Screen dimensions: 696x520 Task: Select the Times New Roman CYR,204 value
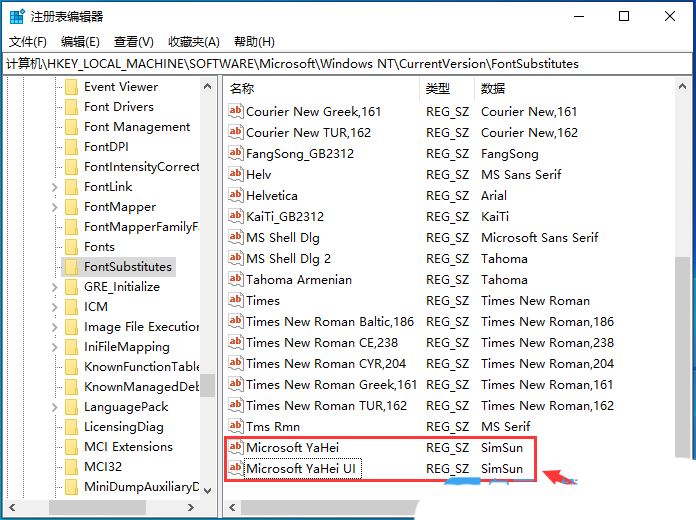326,364
